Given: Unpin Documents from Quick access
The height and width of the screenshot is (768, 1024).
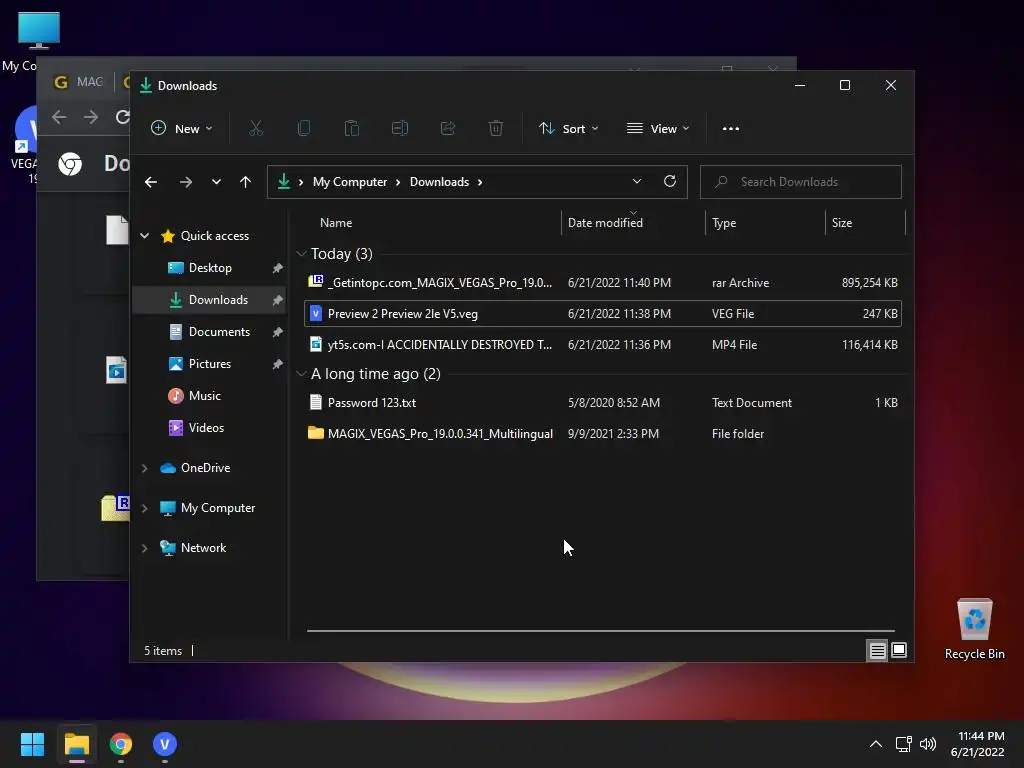Looking at the screenshot, I should [278, 332].
